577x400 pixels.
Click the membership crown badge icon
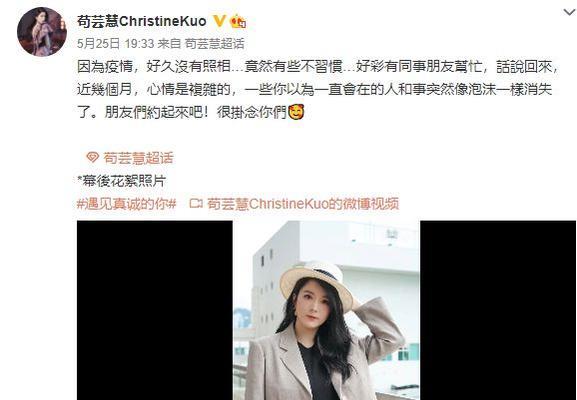pos(238,21)
